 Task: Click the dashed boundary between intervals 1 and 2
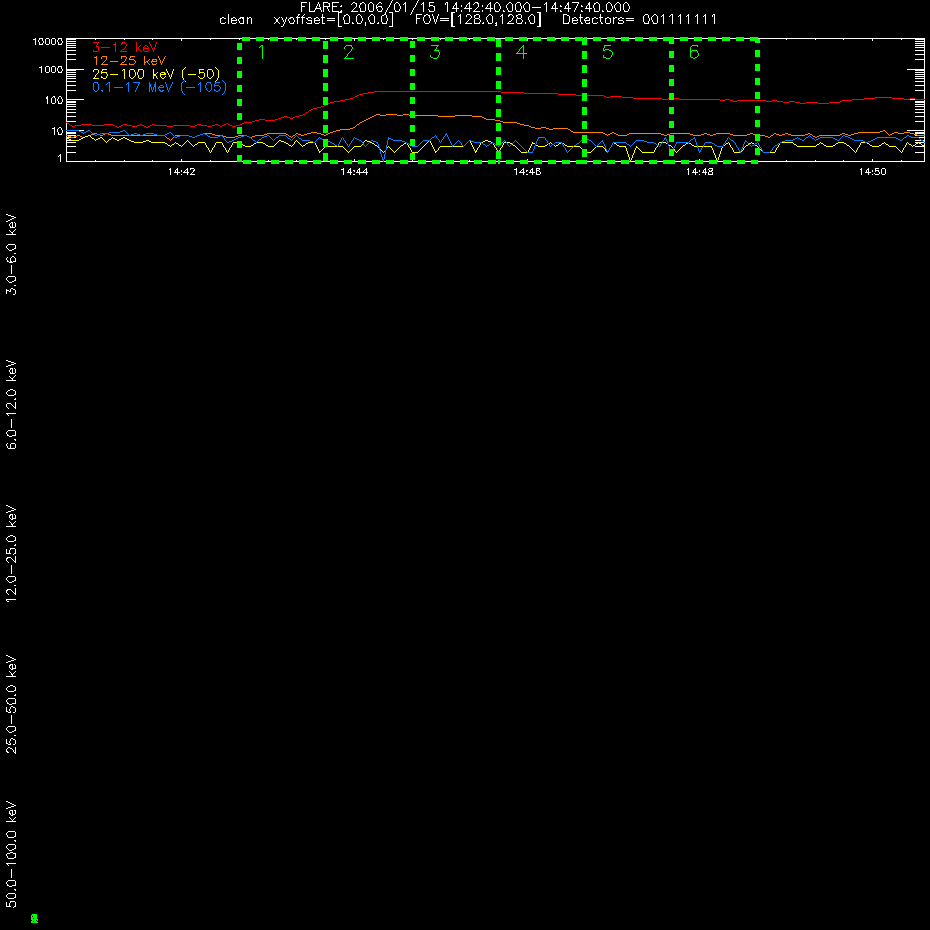[x=326, y=100]
